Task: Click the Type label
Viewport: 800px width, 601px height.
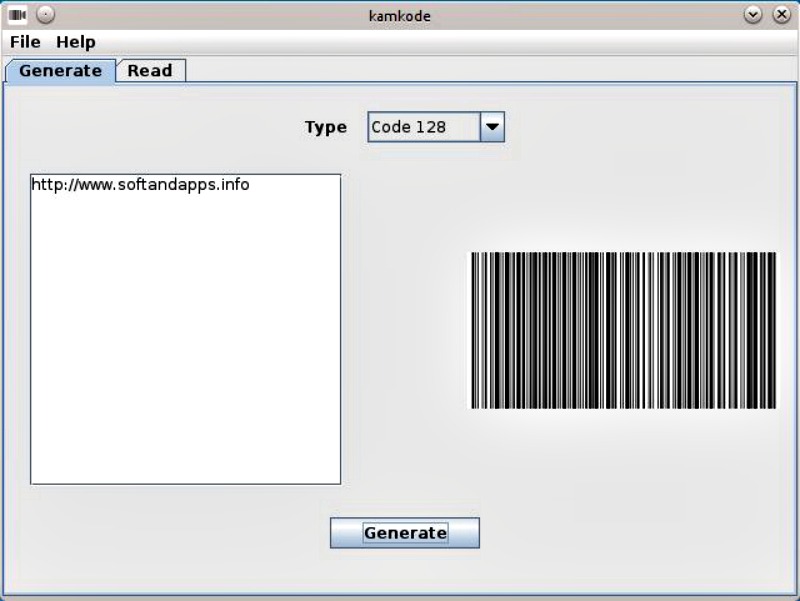Action: click(326, 127)
